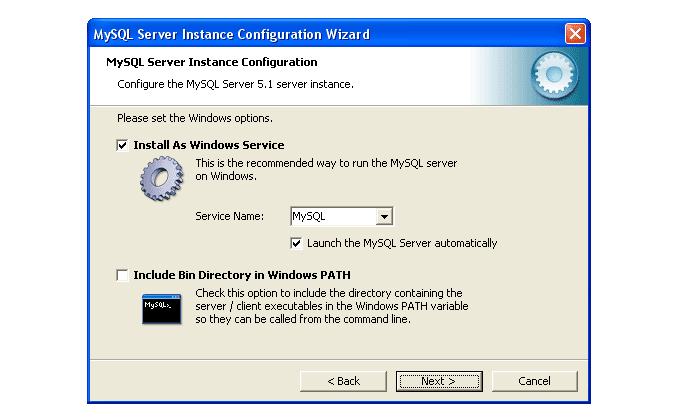Uncheck Launch the MySQL Server automatically
Viewport: 700px width, 415px height.
(x=296, y=243)
